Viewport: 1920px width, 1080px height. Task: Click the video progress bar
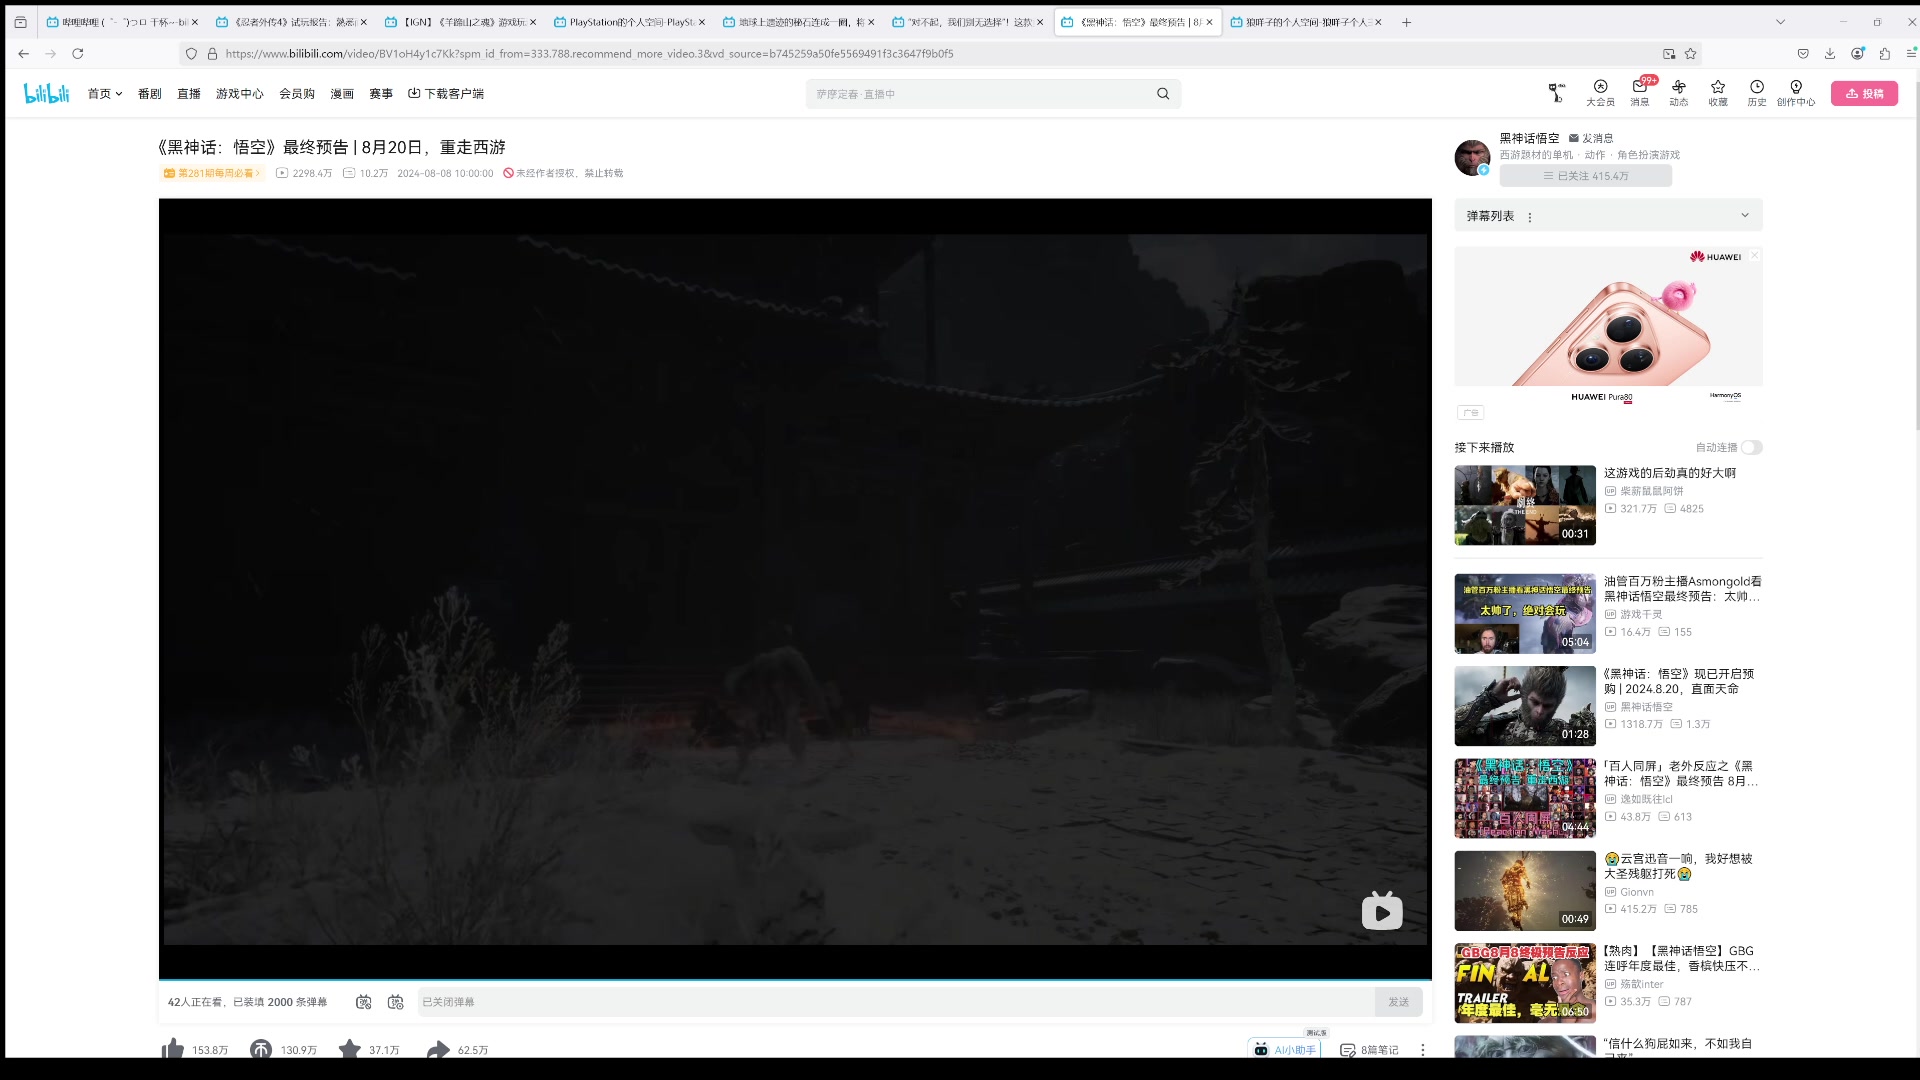[795, 979]
